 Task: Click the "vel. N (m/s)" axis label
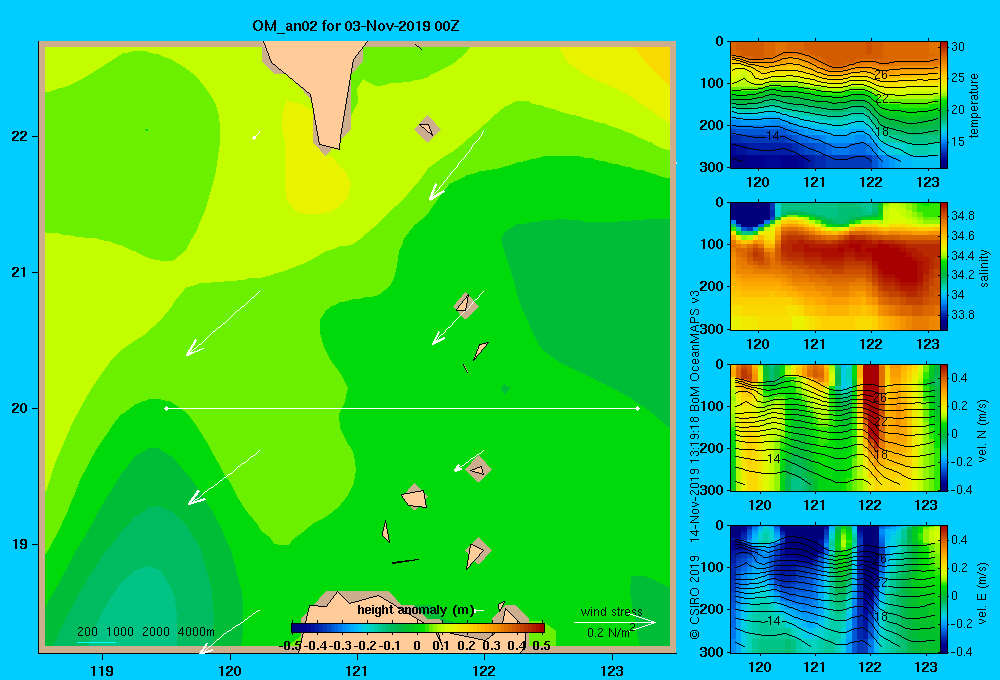pyautogui.click(x=983, y=431)
